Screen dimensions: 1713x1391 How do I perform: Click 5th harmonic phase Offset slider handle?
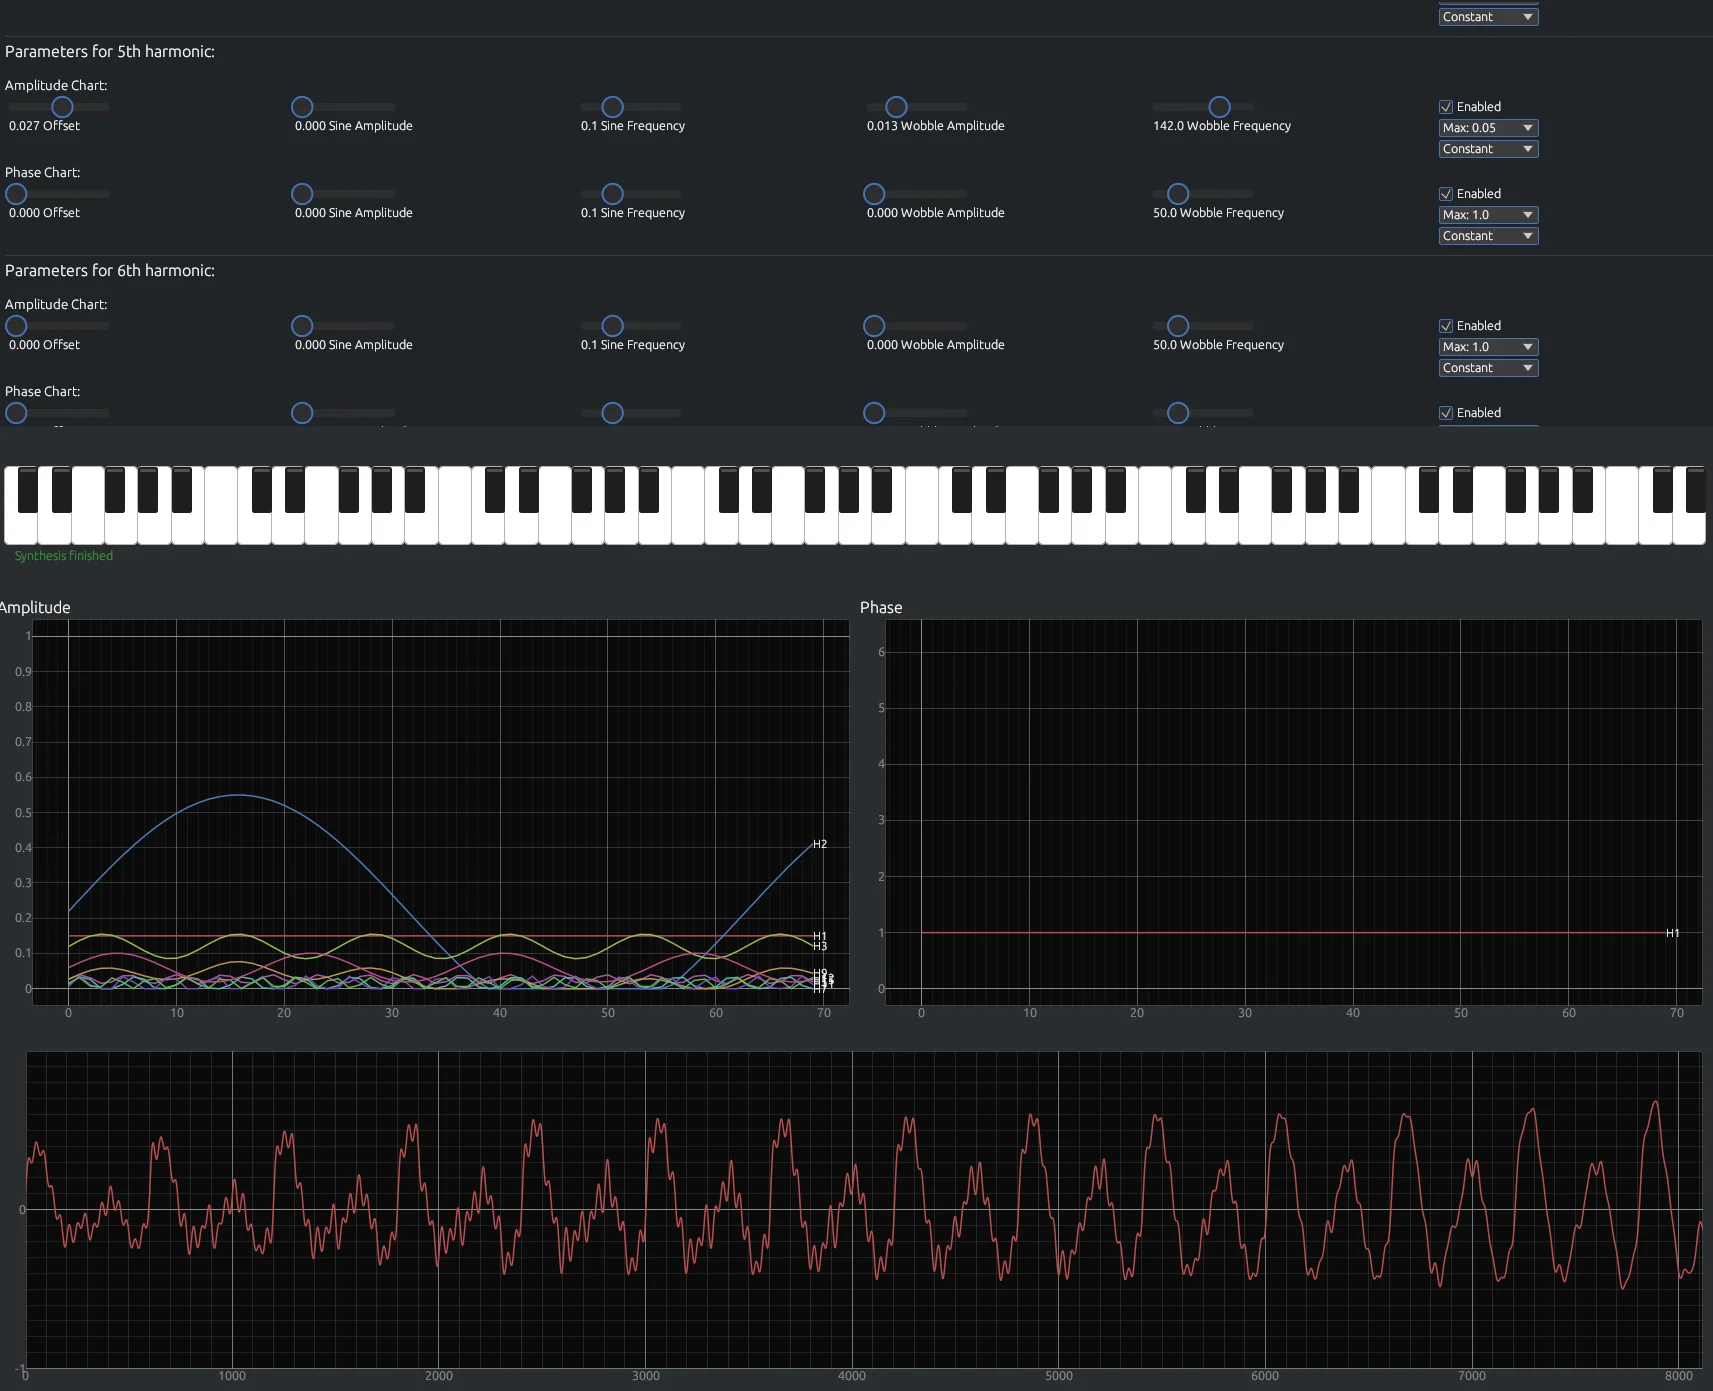(x=16, y=194)
